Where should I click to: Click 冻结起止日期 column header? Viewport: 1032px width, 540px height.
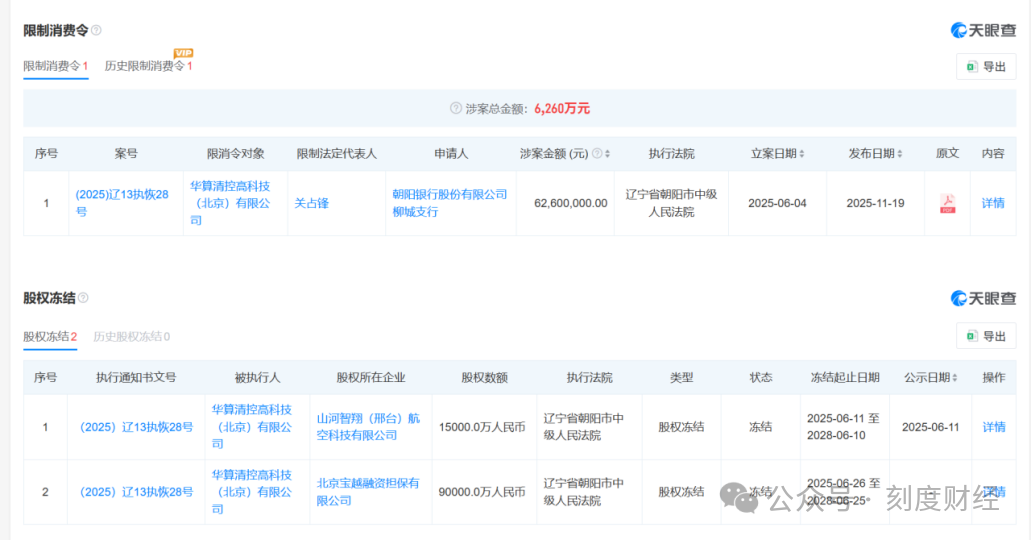click(x=845, y=377)
